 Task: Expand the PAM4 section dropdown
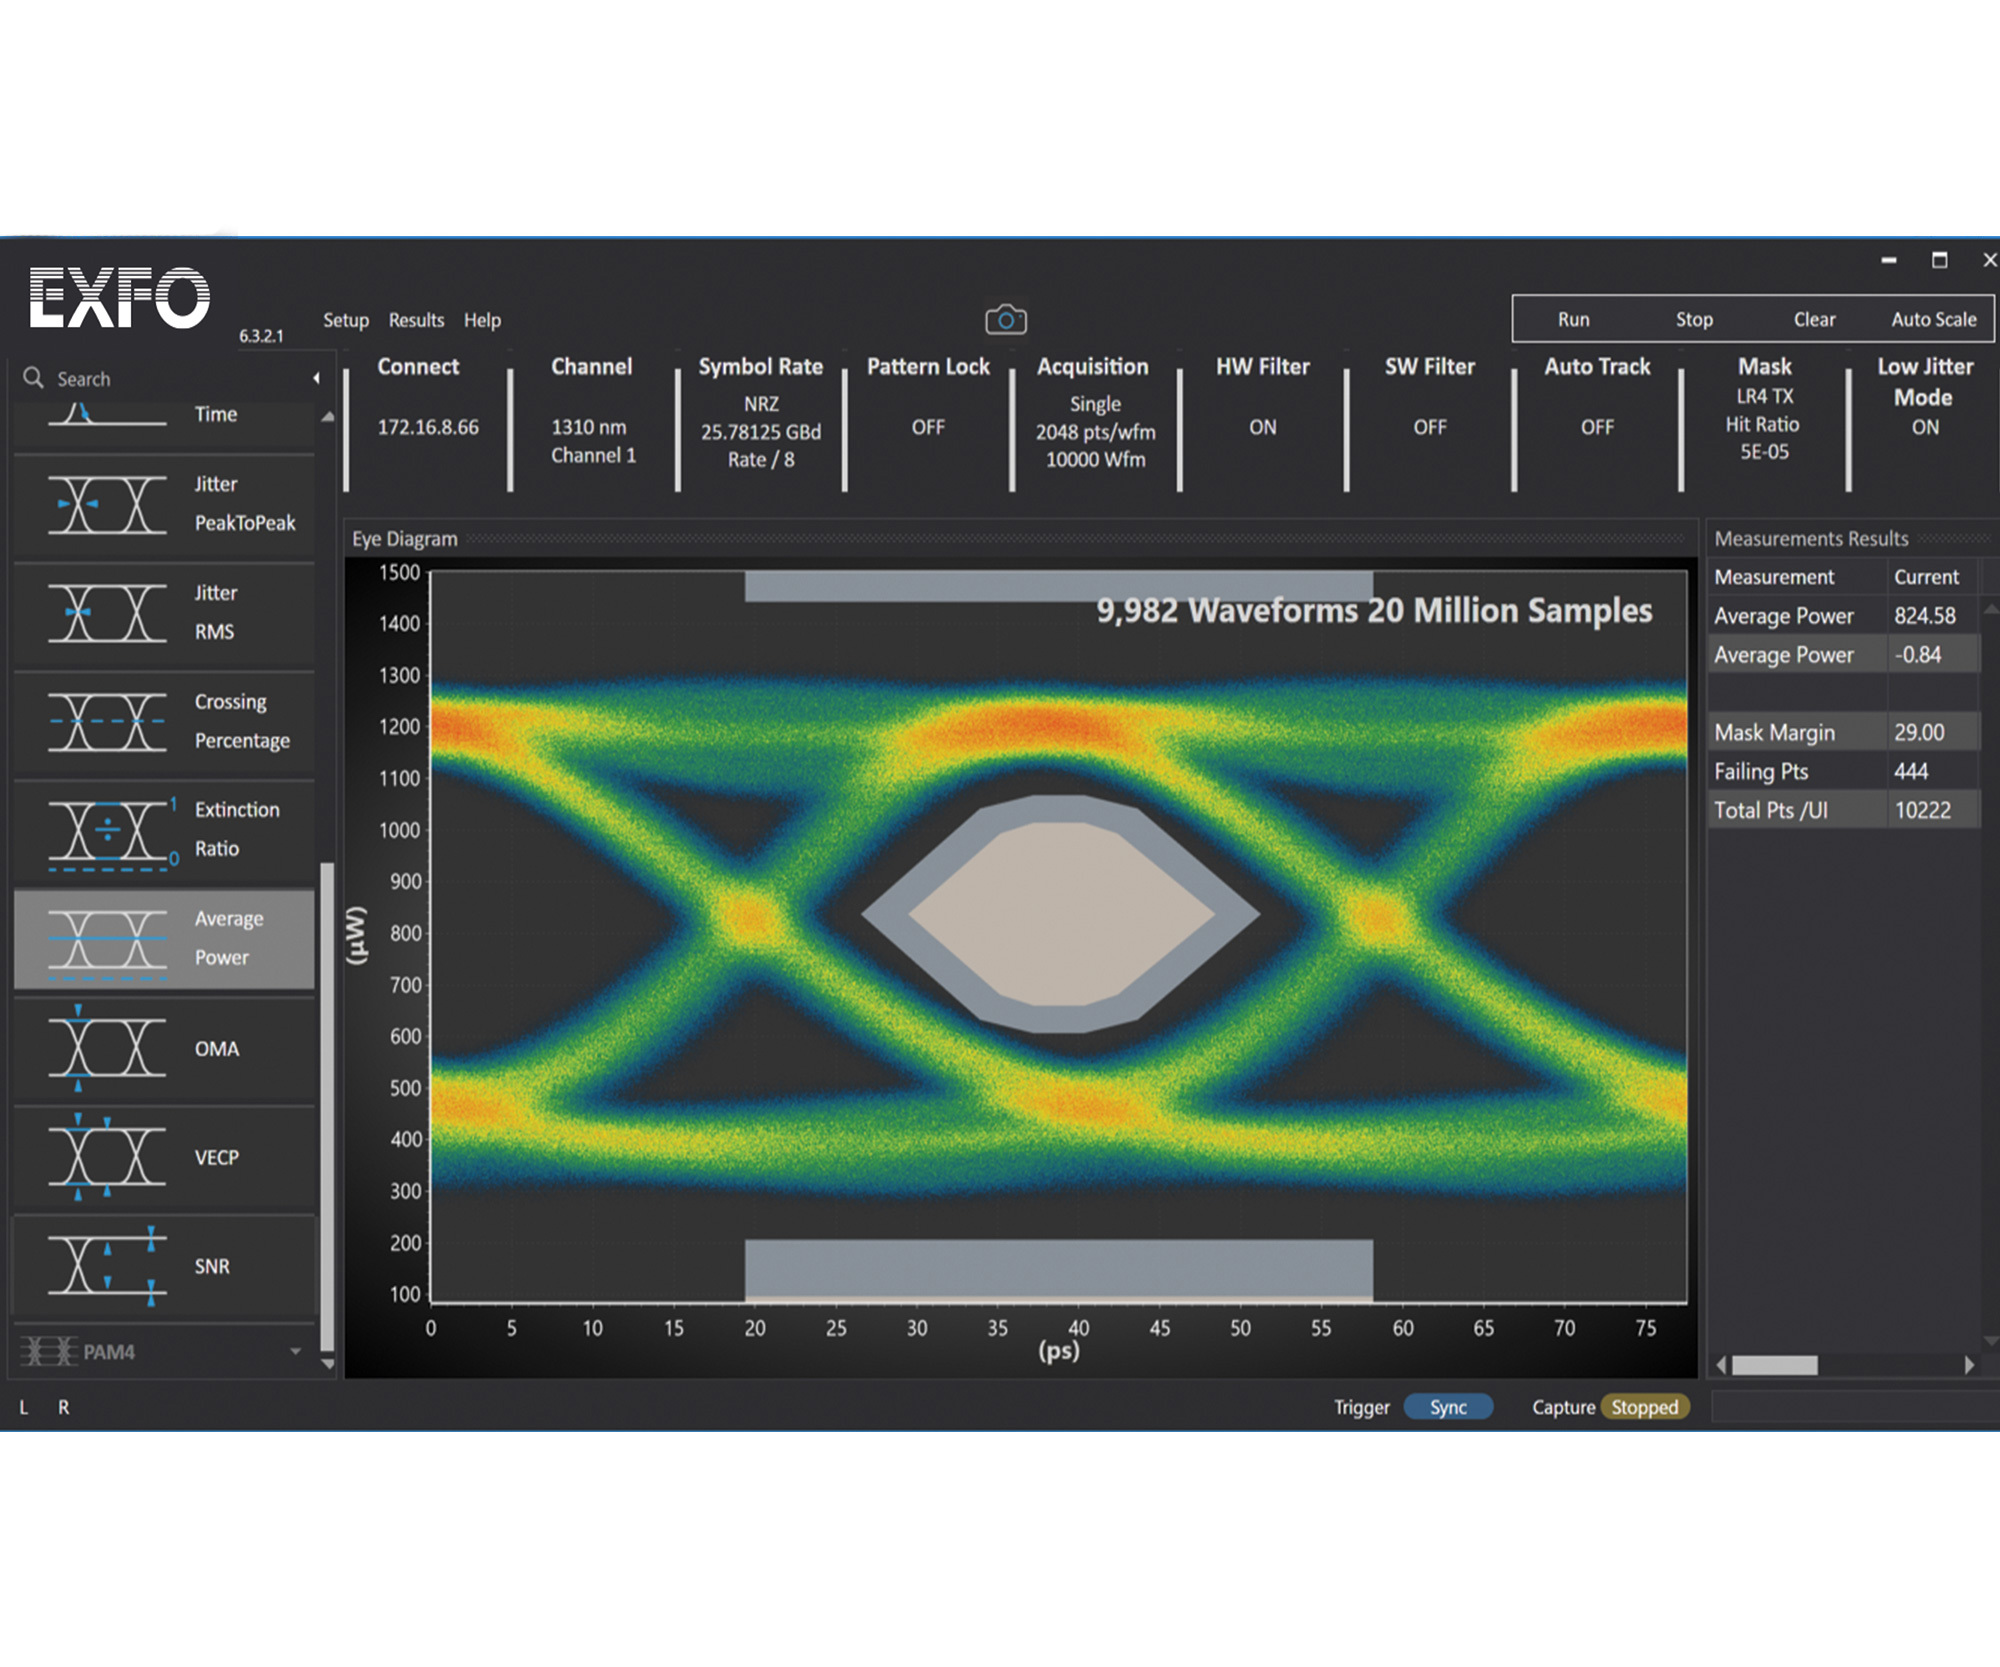click(x=296, y=1352)
